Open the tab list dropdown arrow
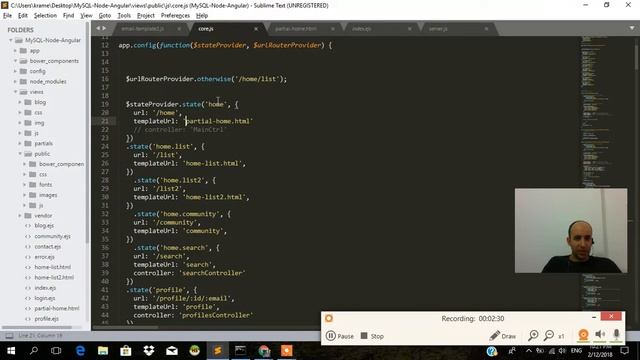This screenshot has width=640, height=360. [x=632, y=28]
